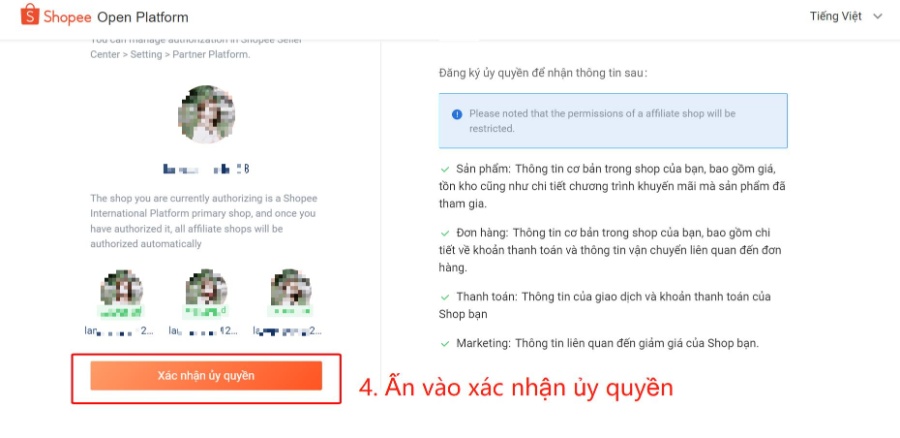The width and height of the screenshot is (900, 438).
Task: Select the first affiliate shop avatar
Action: pyautogui.click(x=121, y=290)
